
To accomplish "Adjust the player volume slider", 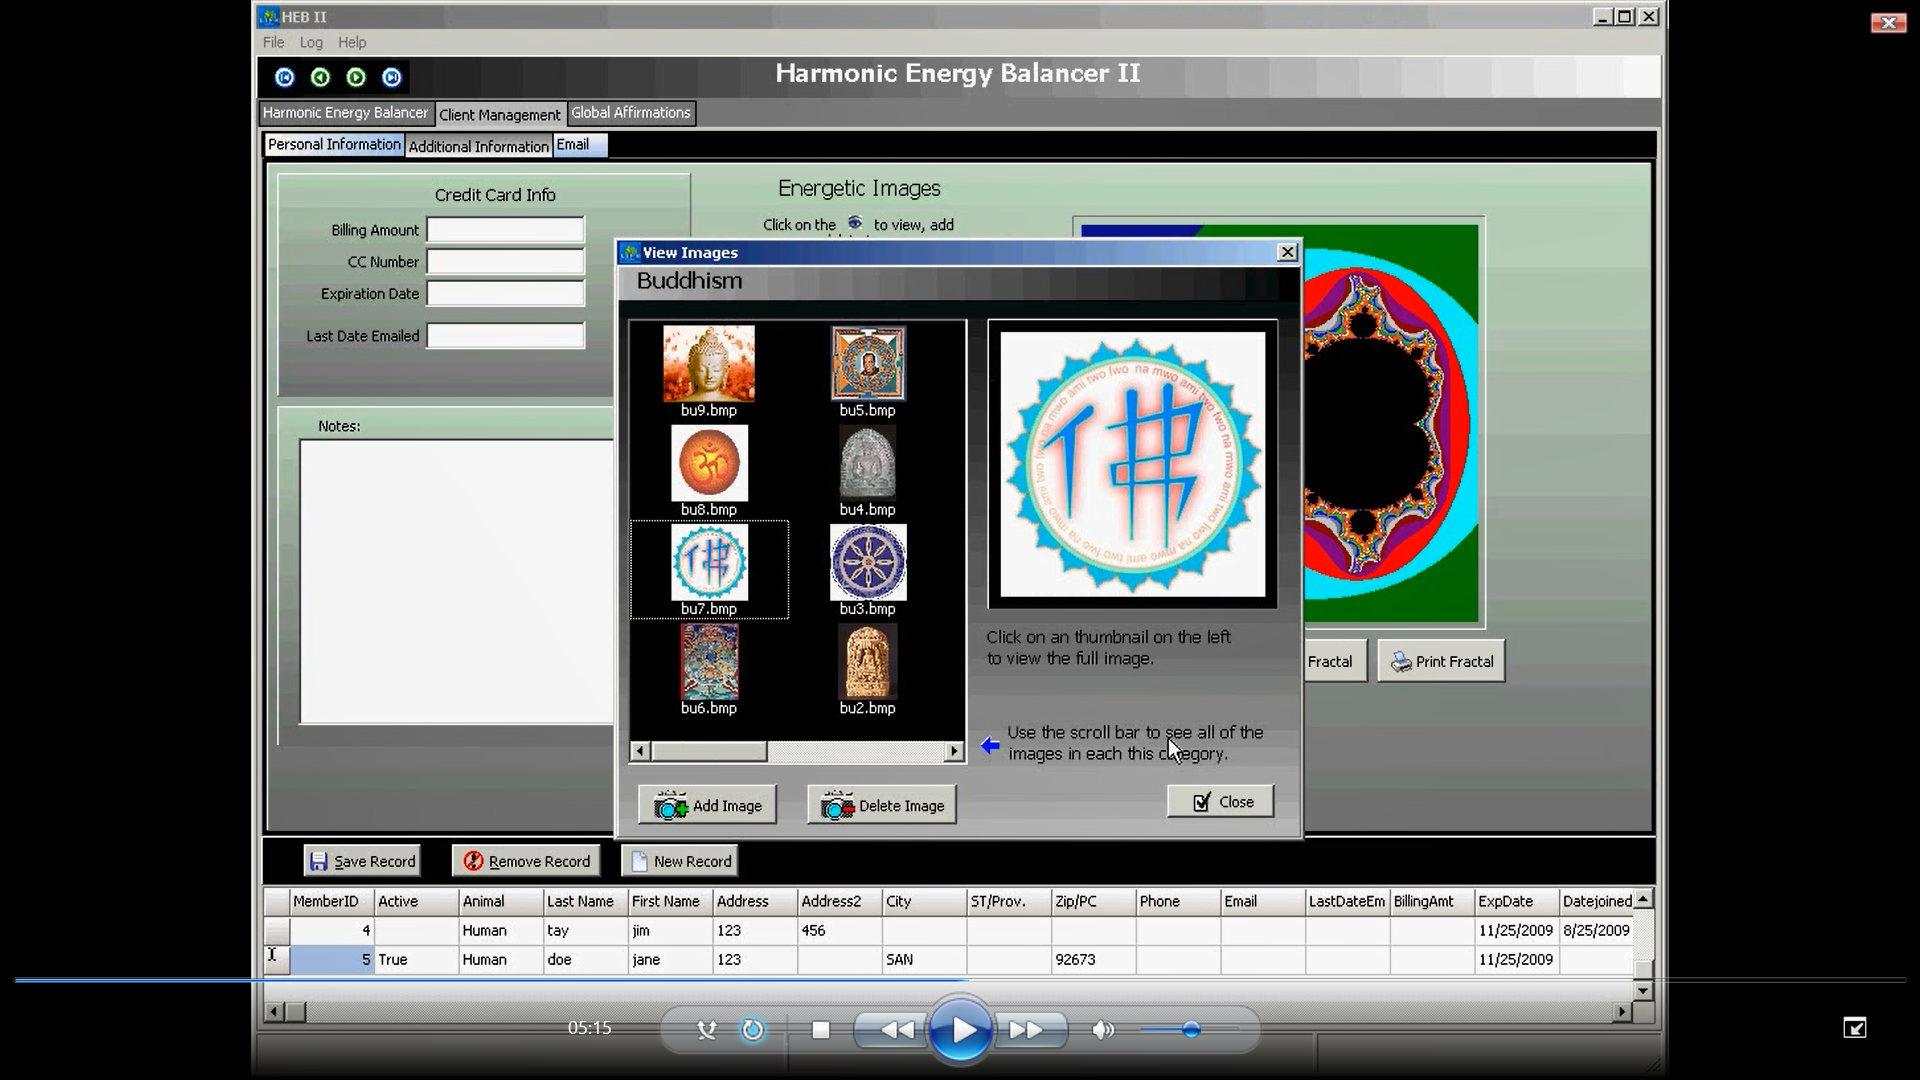I will pyautogui.click(x=1190, y=1029).
